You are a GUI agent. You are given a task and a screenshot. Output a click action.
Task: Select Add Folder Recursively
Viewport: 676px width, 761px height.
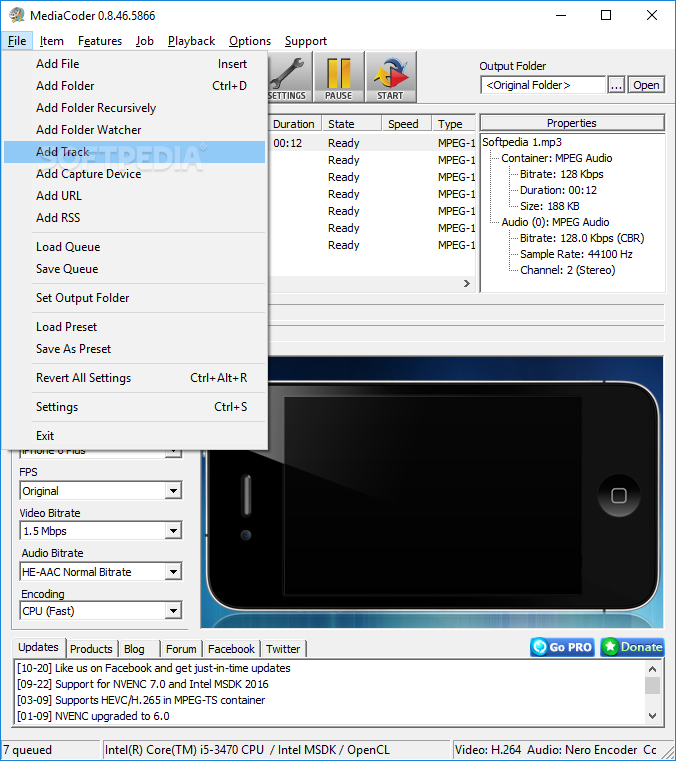tap(134, 108)
